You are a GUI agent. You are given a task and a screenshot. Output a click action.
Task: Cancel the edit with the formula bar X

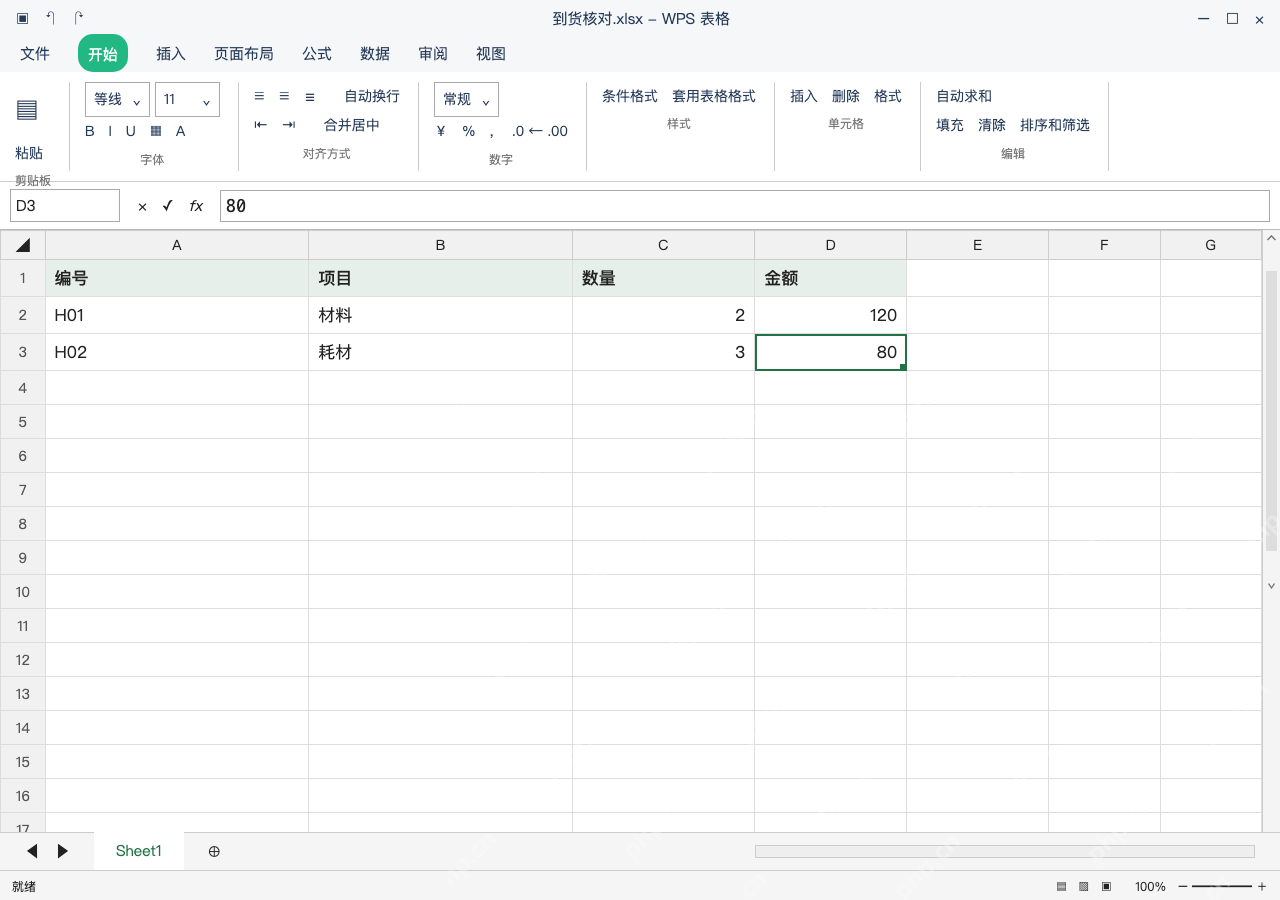tap(142, 206)
